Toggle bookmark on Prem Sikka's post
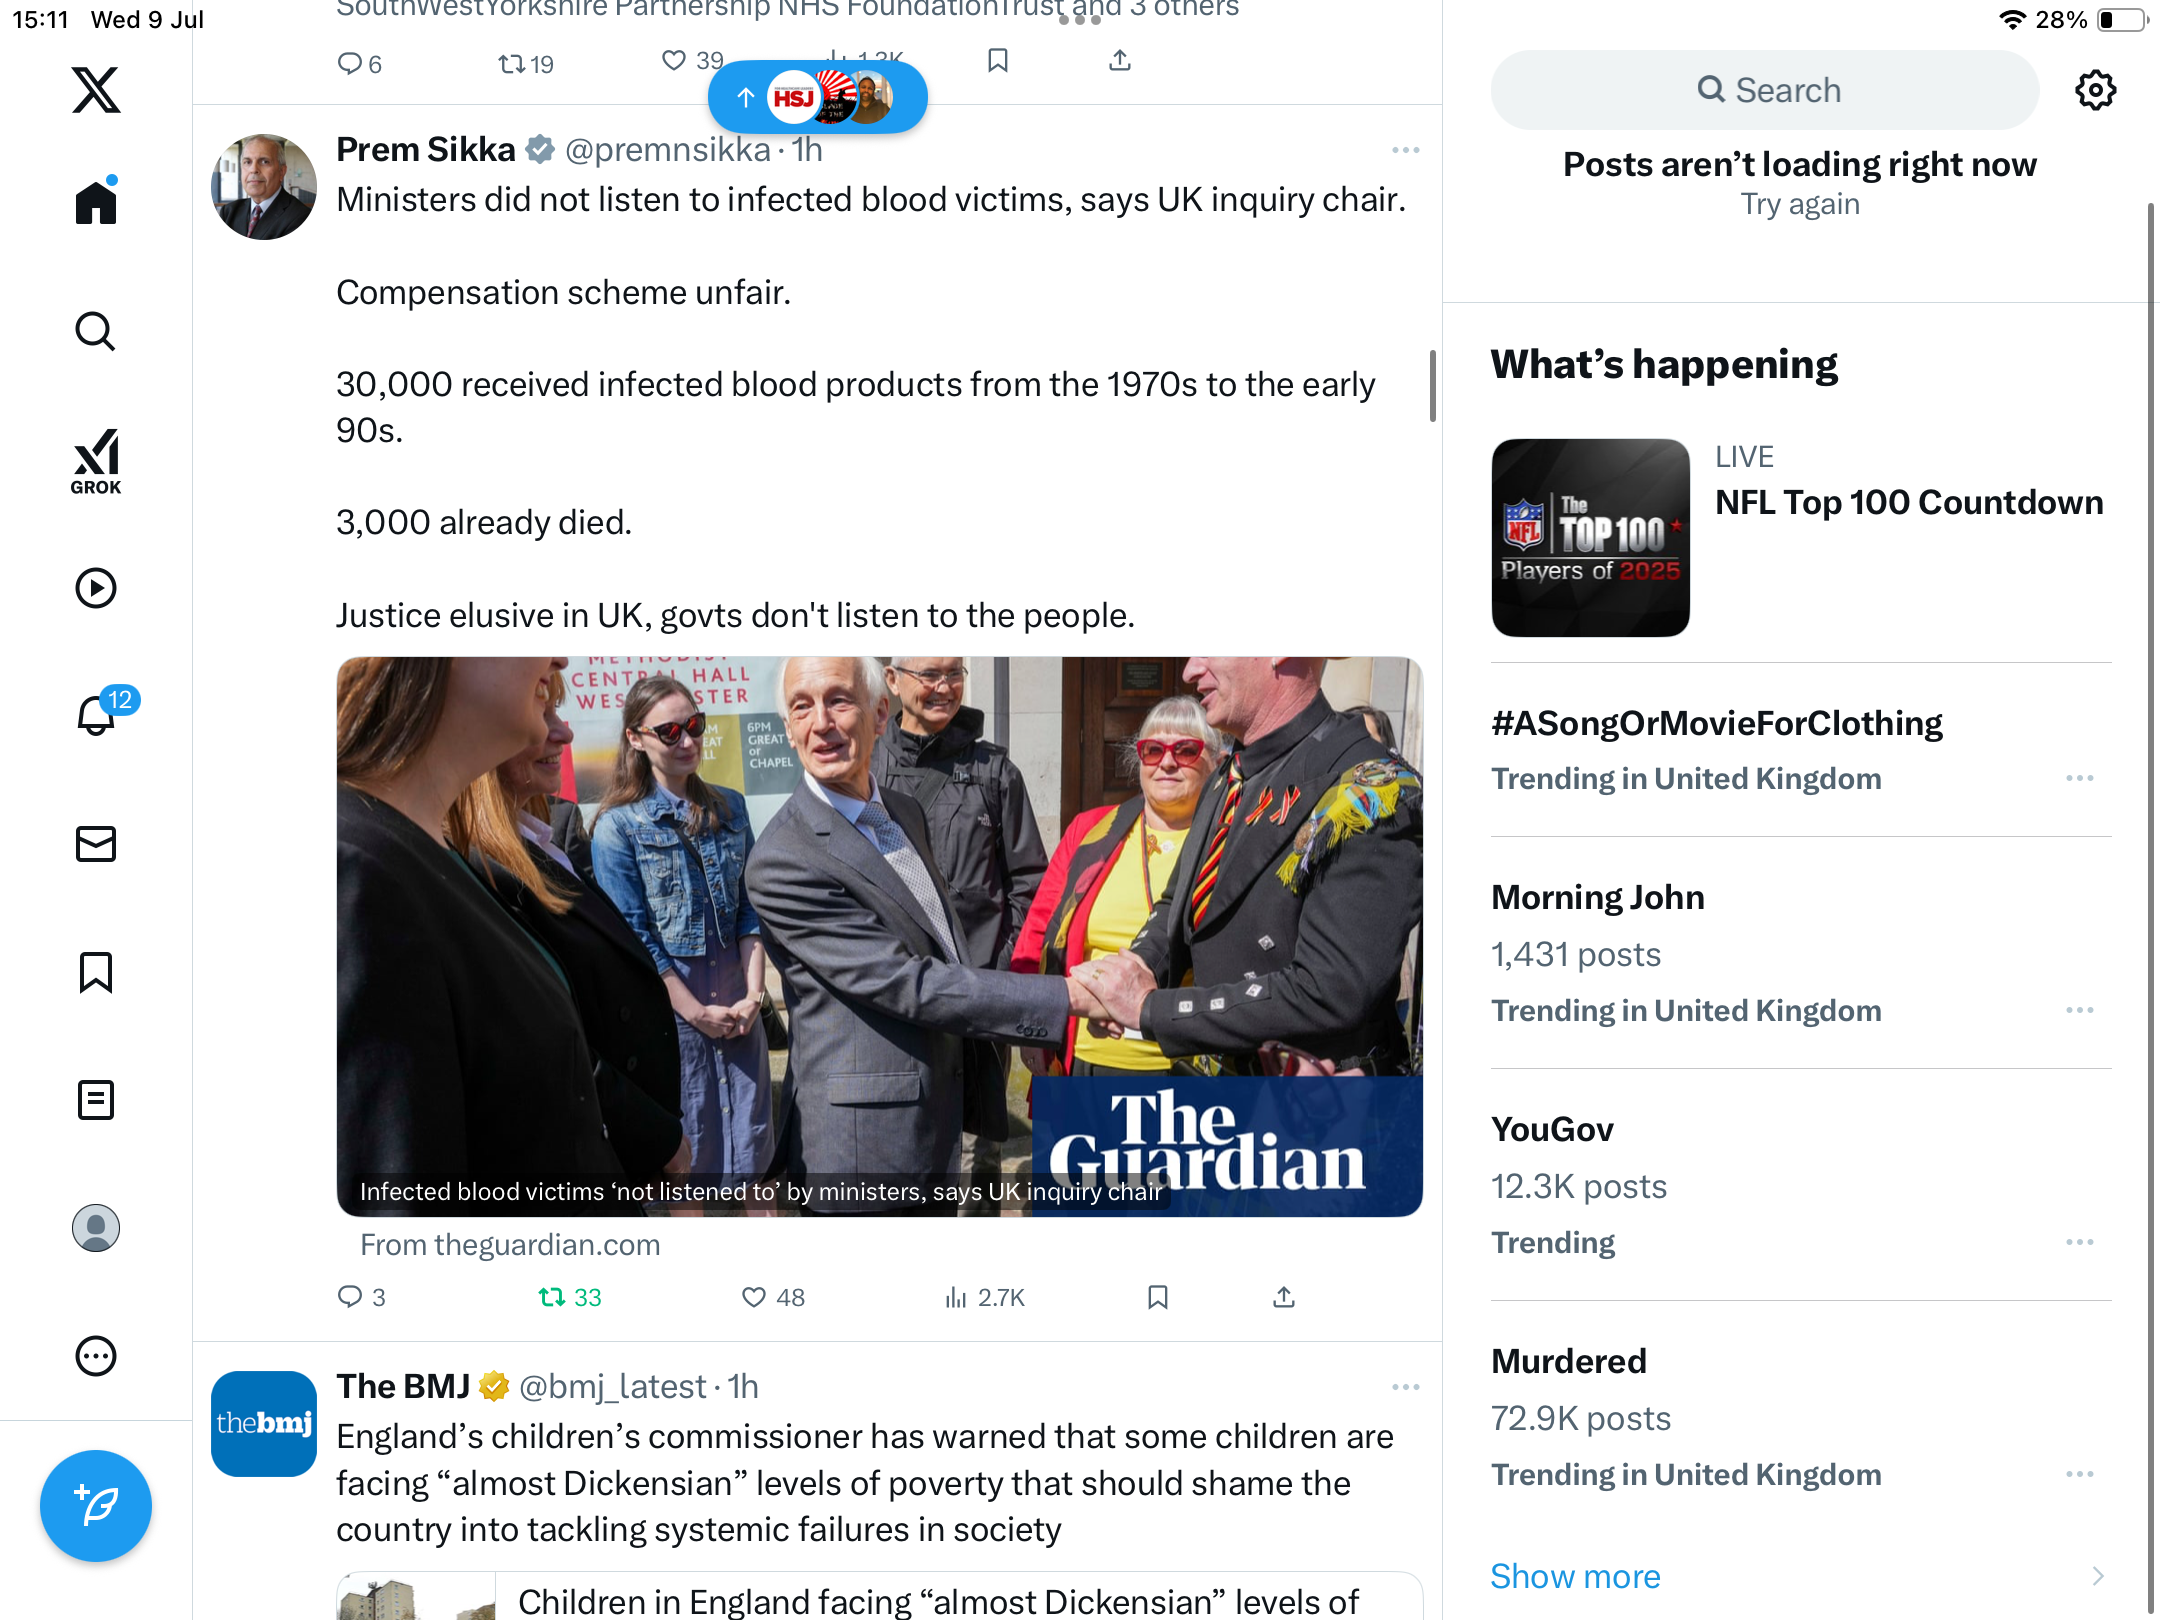Screen dimensions: 2160x1620 coord(1158,1297)
